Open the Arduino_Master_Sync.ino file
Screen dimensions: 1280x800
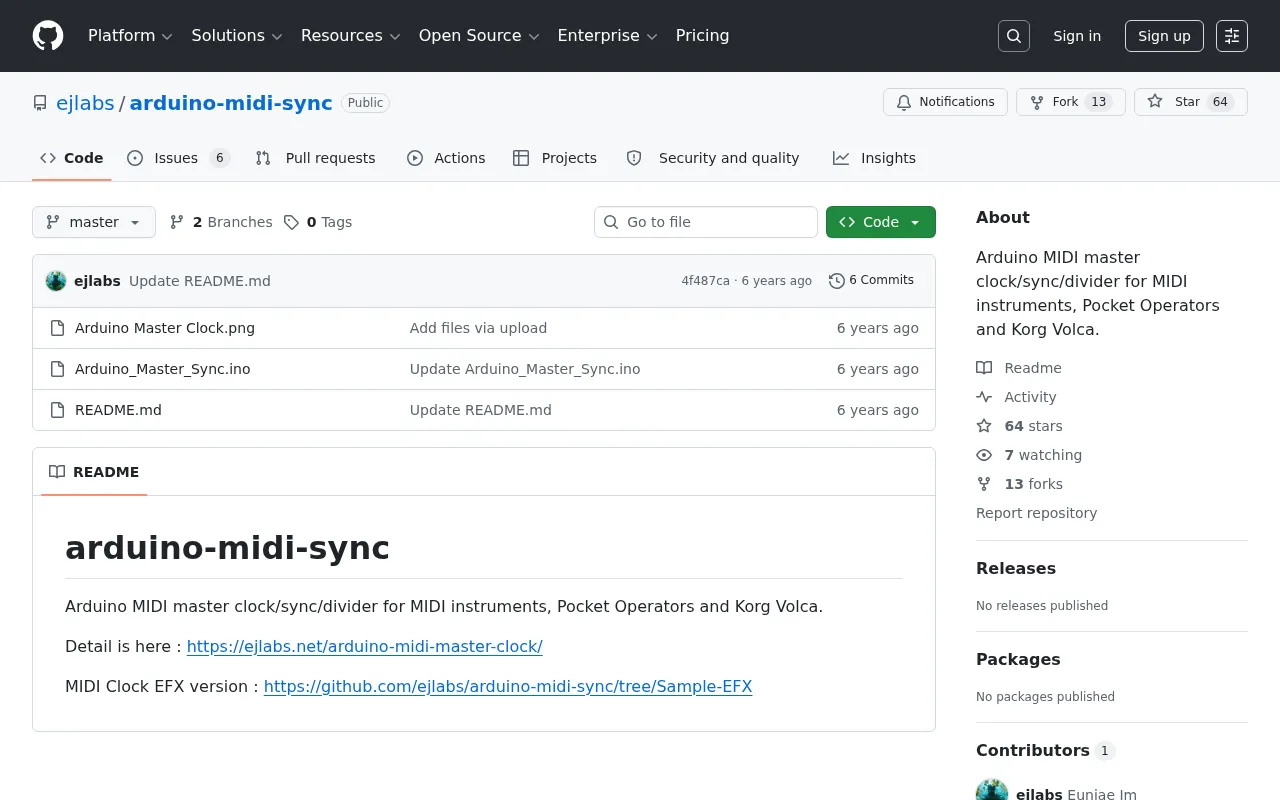point(163,369)
